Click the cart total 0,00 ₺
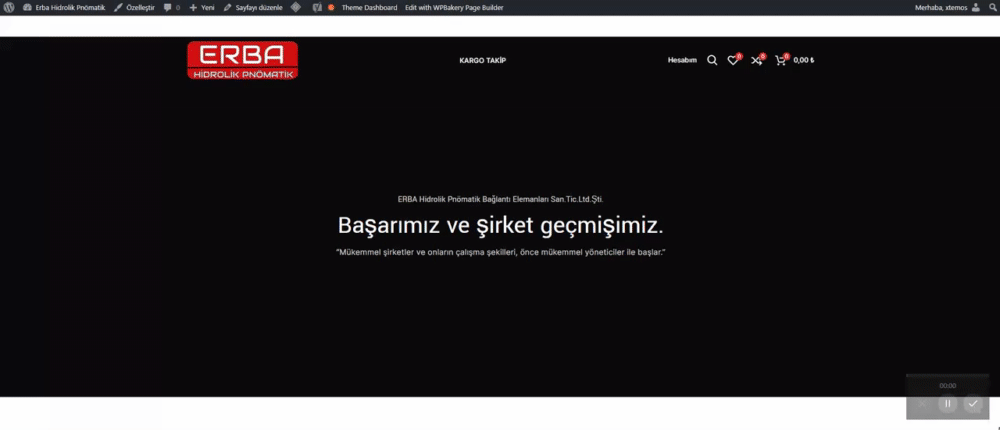This screenshot has width=1000, height=430. (804, 61)
